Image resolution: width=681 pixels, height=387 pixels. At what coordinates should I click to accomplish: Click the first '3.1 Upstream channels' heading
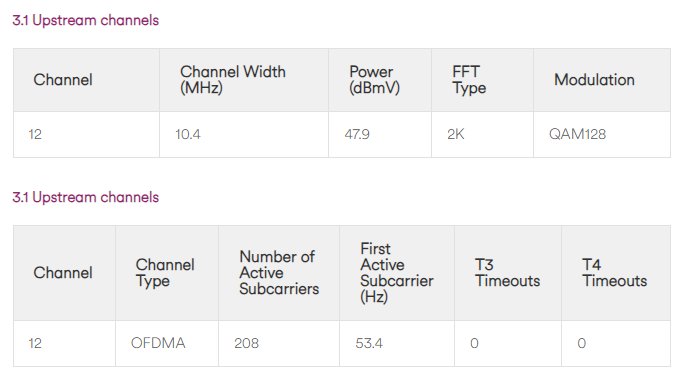(86, 20)
